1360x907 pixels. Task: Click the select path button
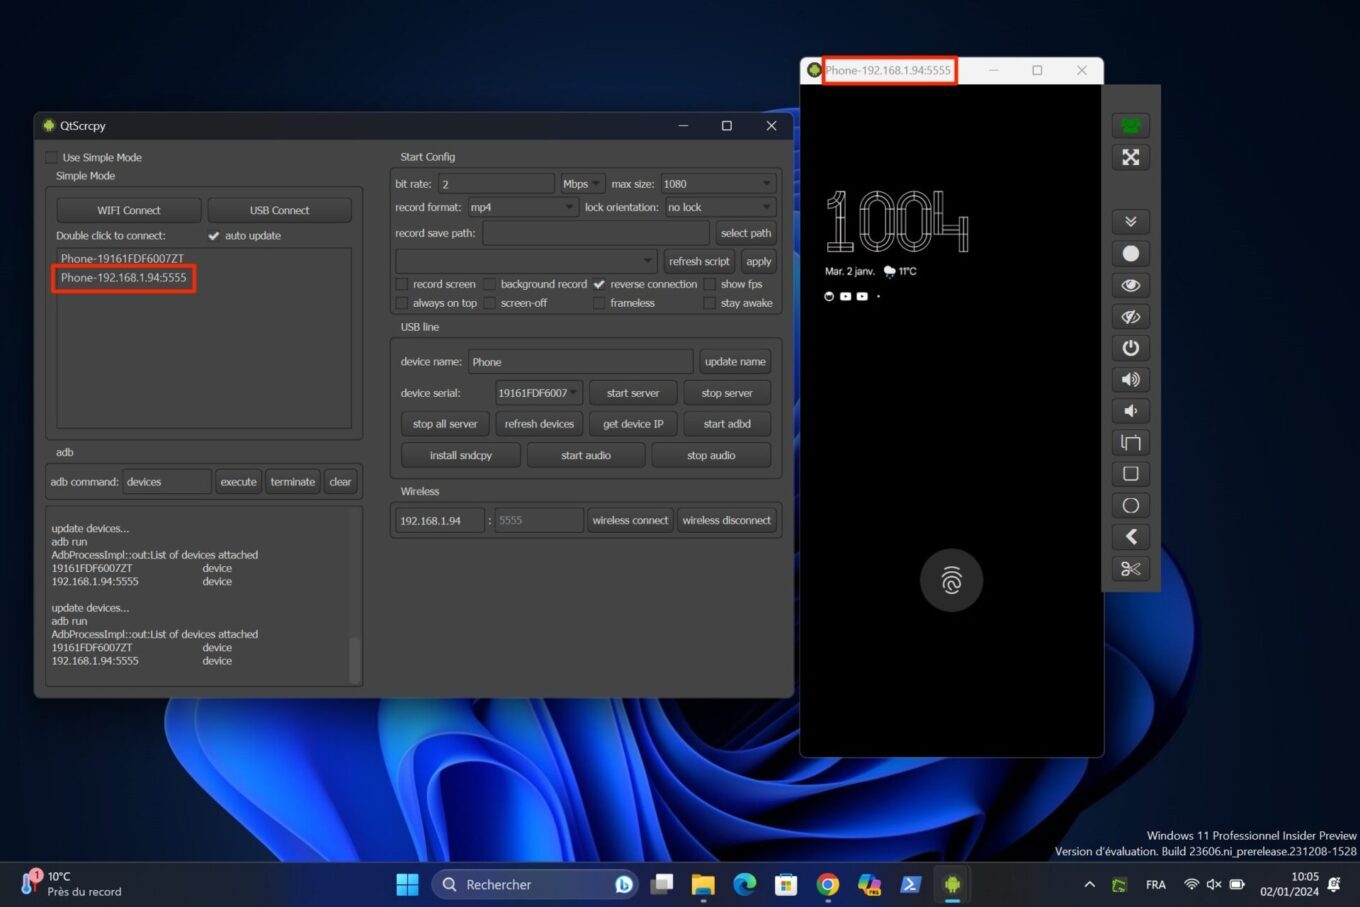(x=746, y=233)
